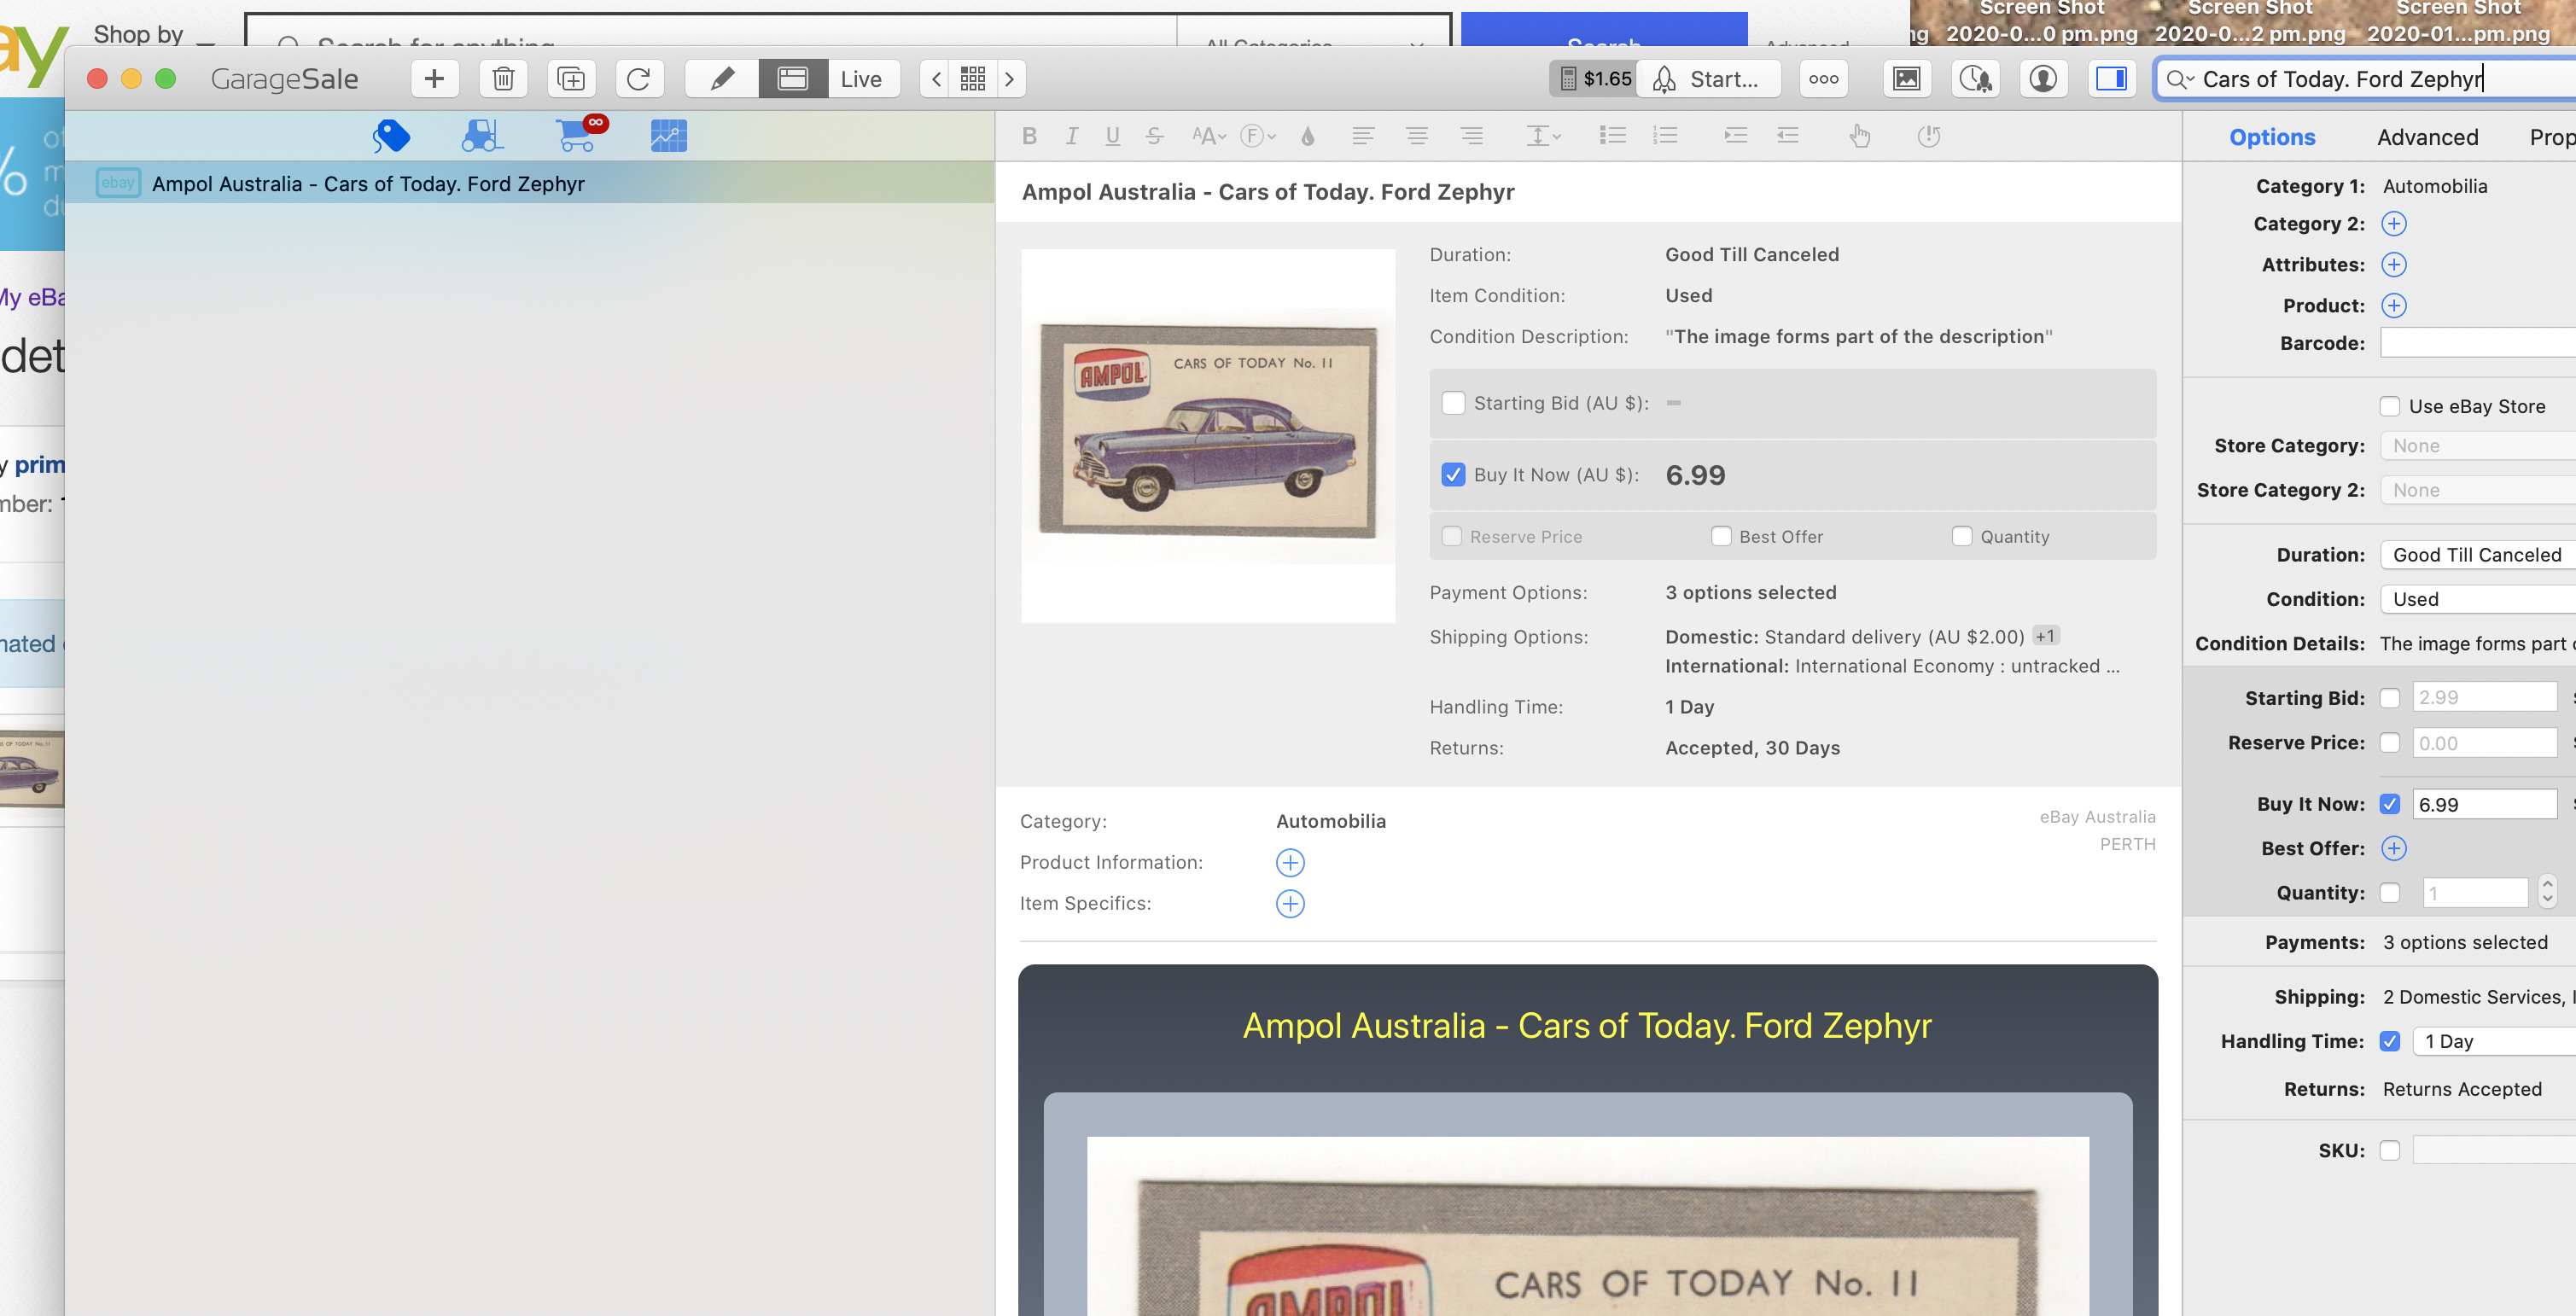Image resolution: width=2576 pixels, height=1316 pixels.
Task: Align text left
Action: coord(1363,136)
